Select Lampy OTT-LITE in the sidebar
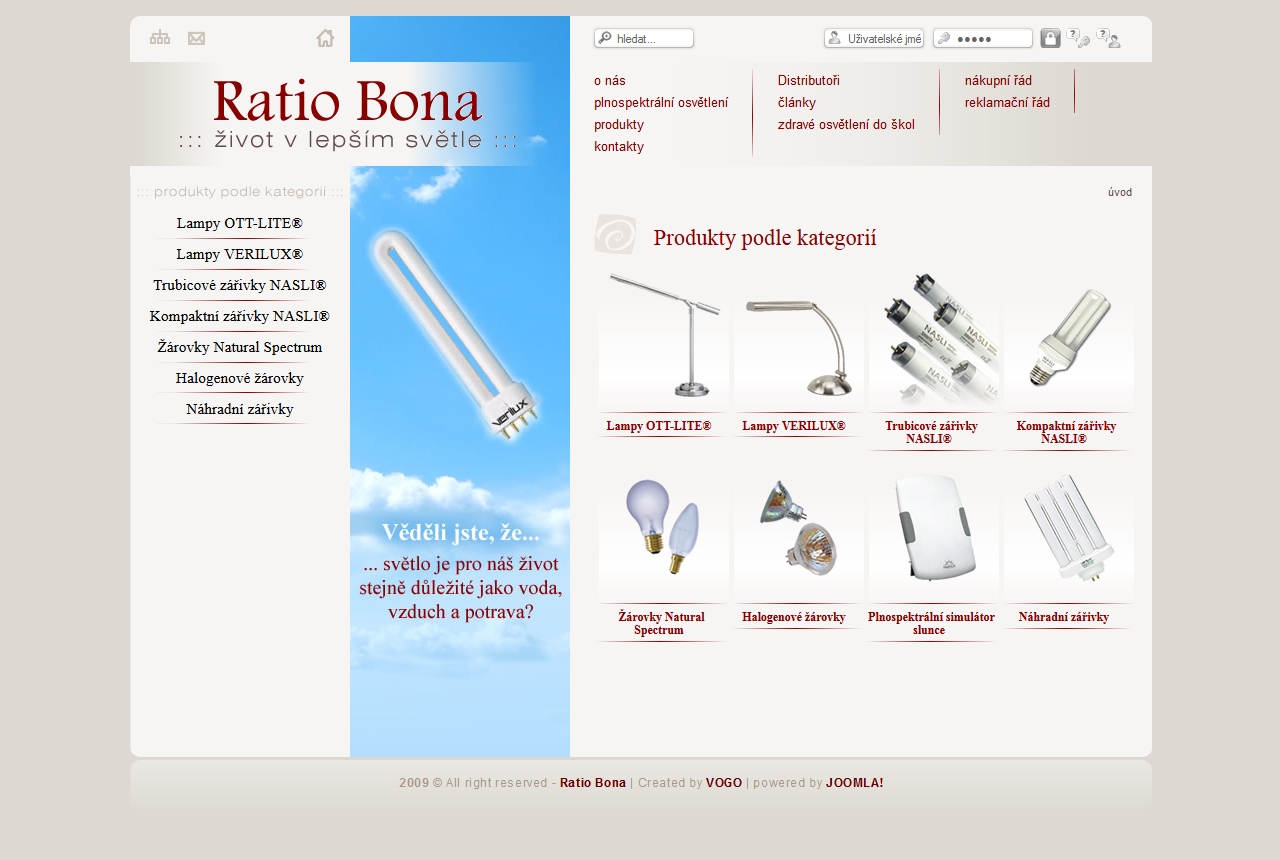 coord(239,223)
